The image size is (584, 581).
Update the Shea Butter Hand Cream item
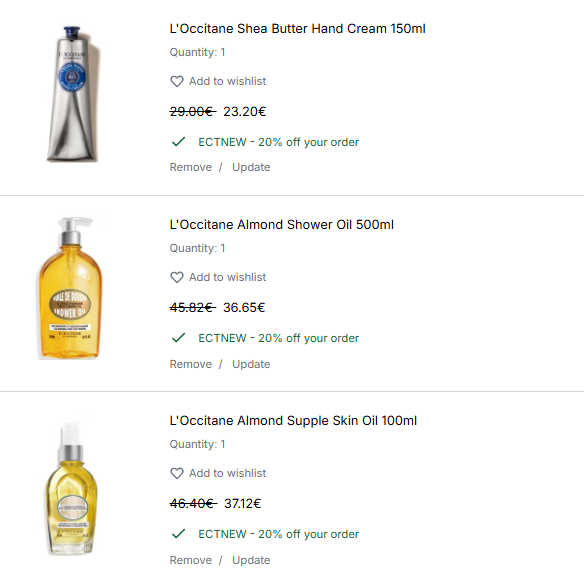[x=251, y=167]
